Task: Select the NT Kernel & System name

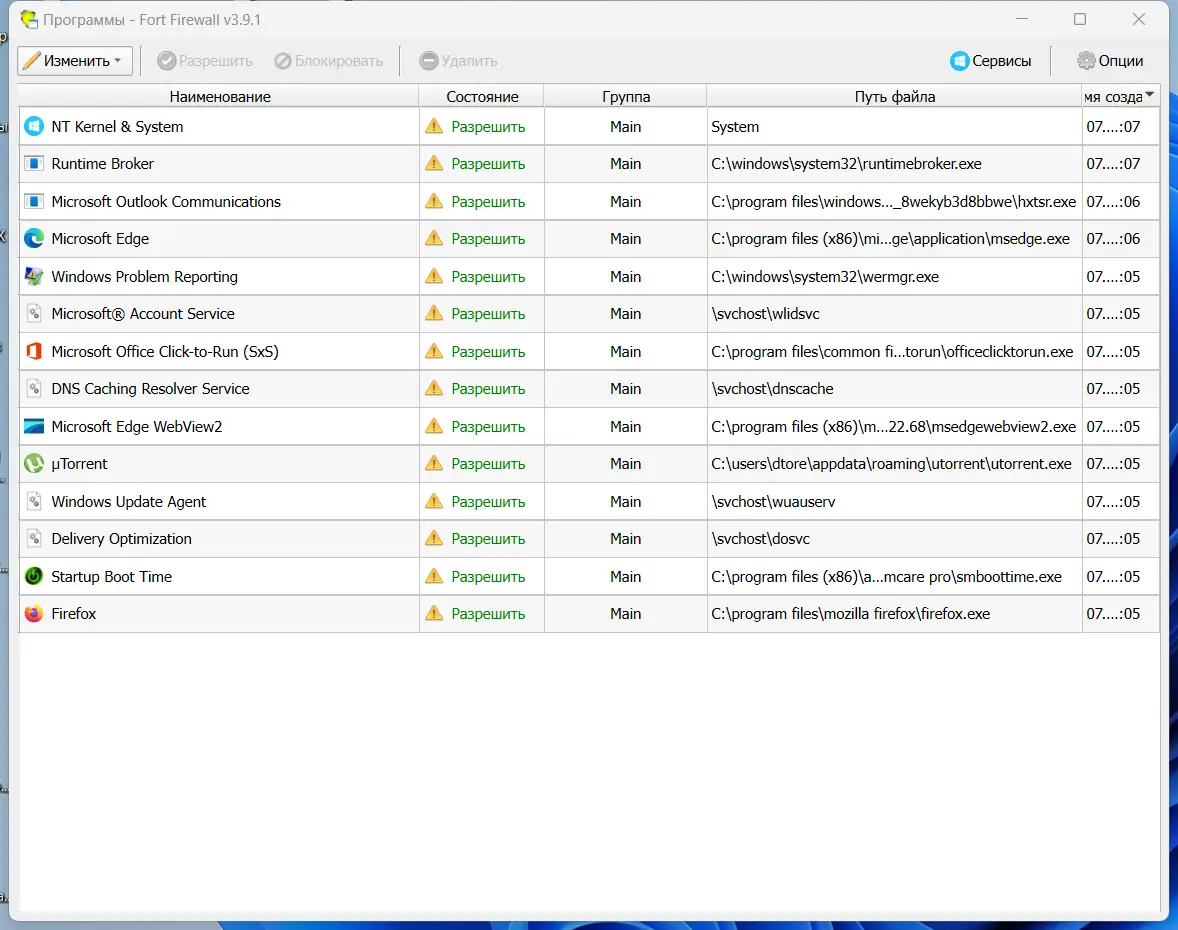Action: click(x=117, y=126)
